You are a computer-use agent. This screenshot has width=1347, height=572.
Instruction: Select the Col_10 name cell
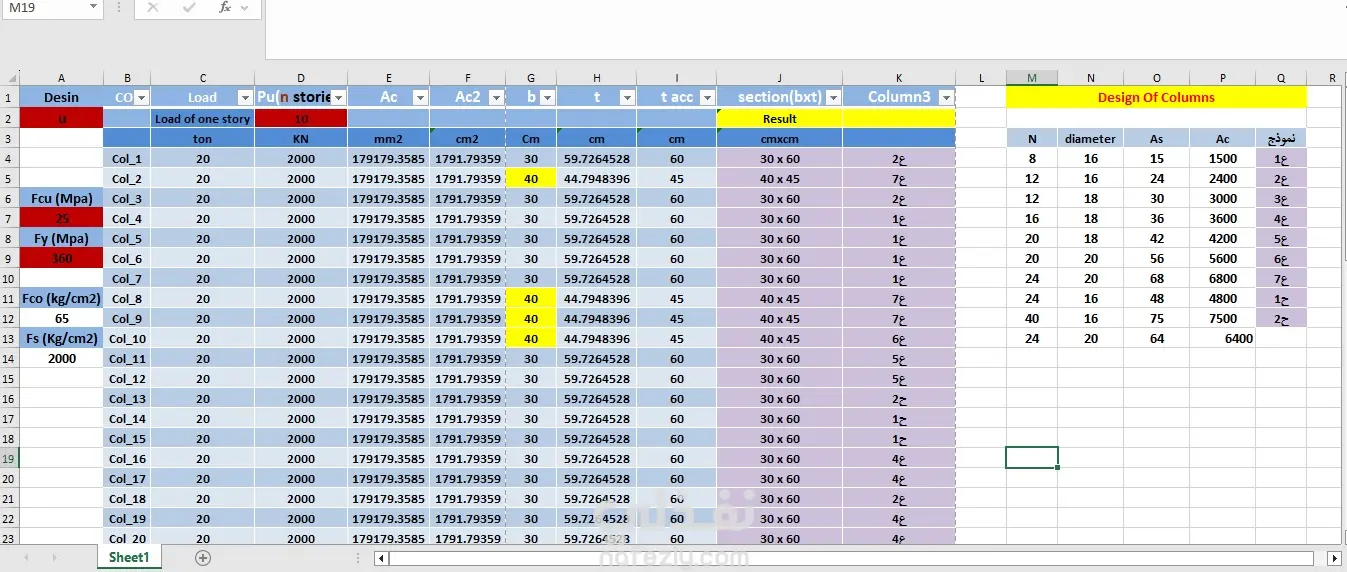click(x=127, y=338)
